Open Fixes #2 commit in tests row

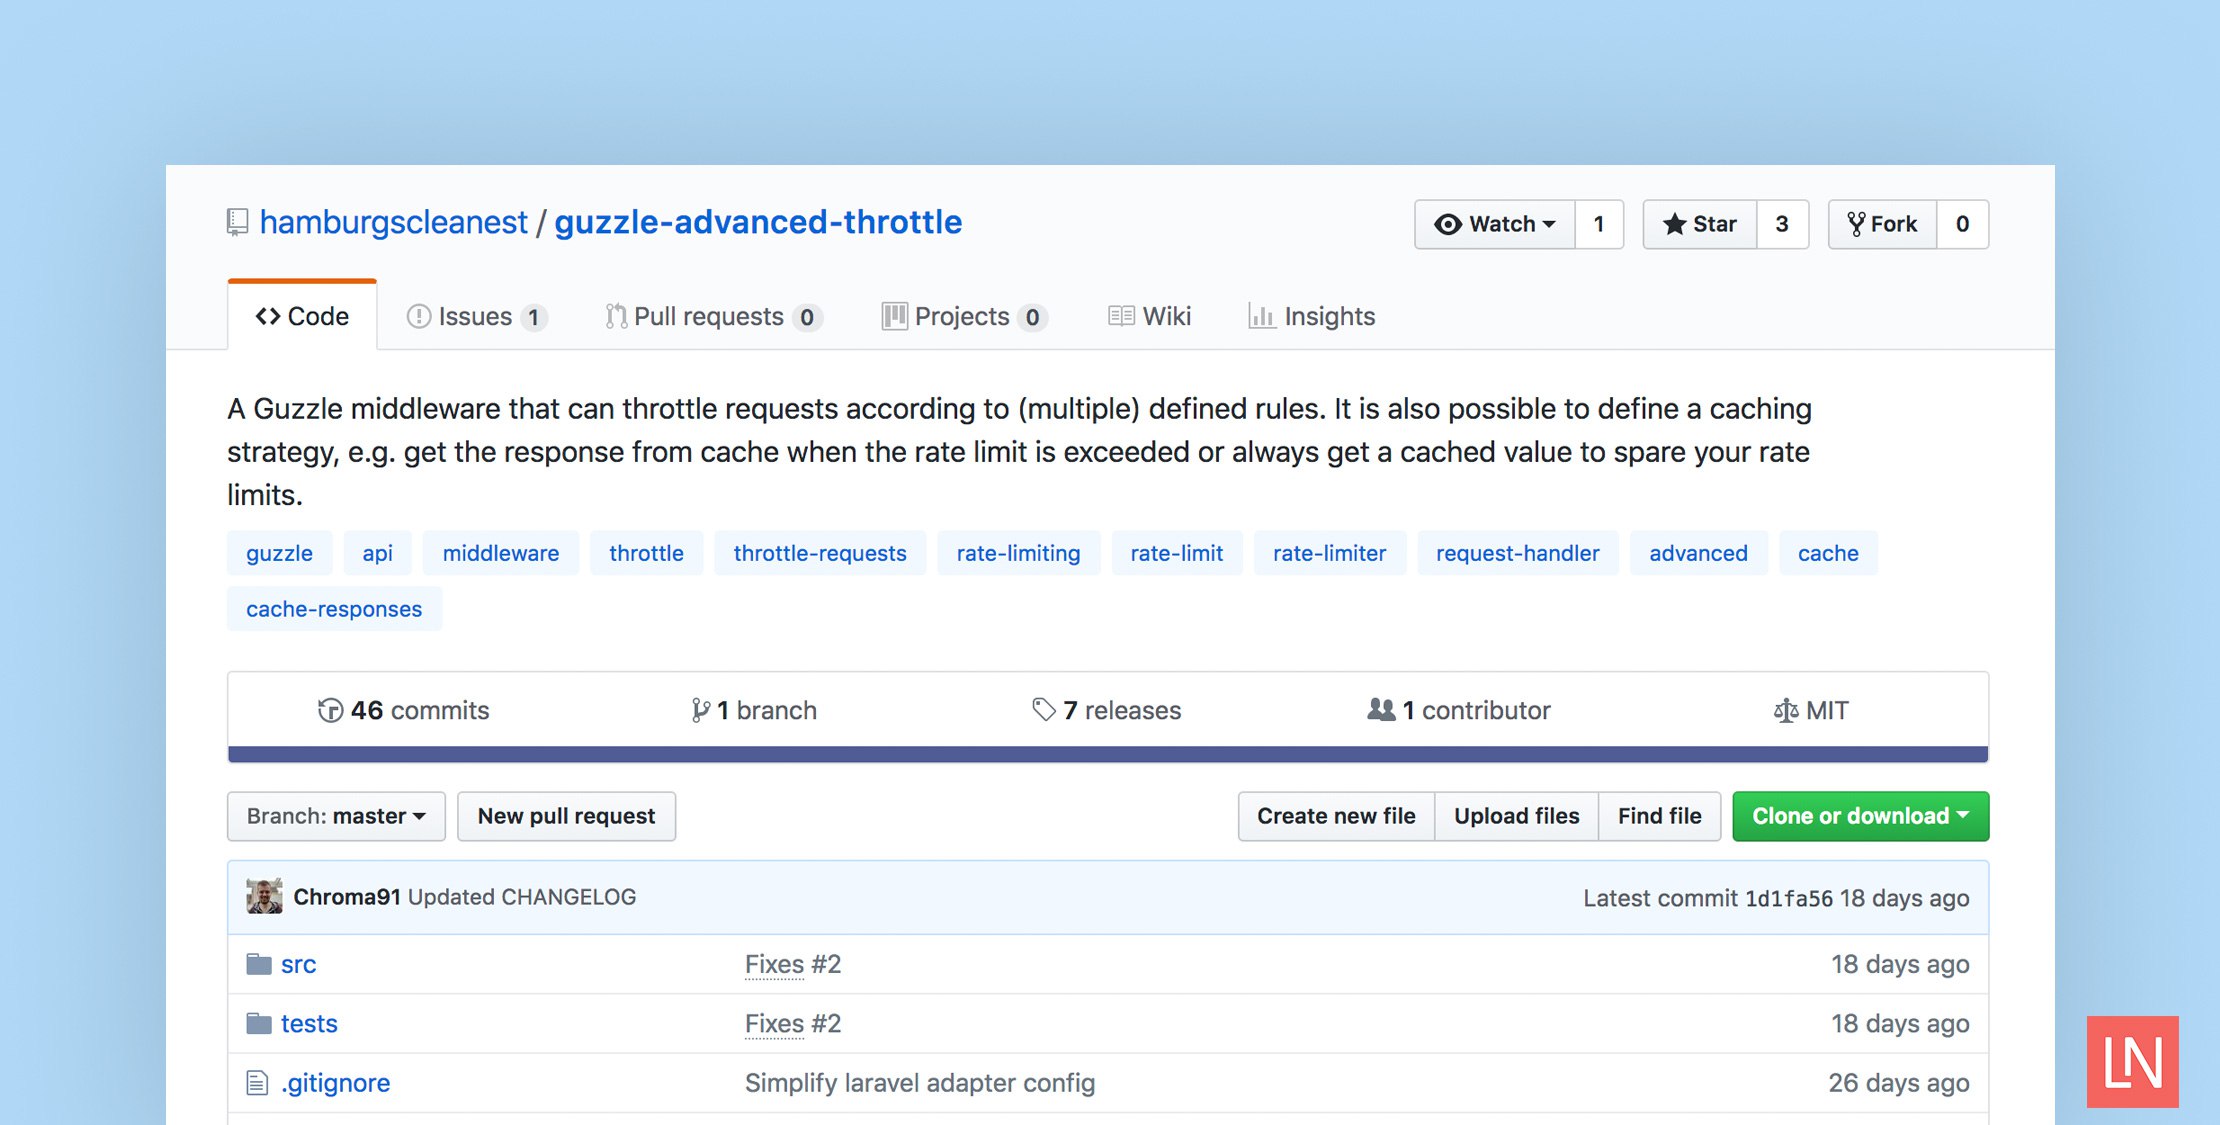tap(793, 1023)
